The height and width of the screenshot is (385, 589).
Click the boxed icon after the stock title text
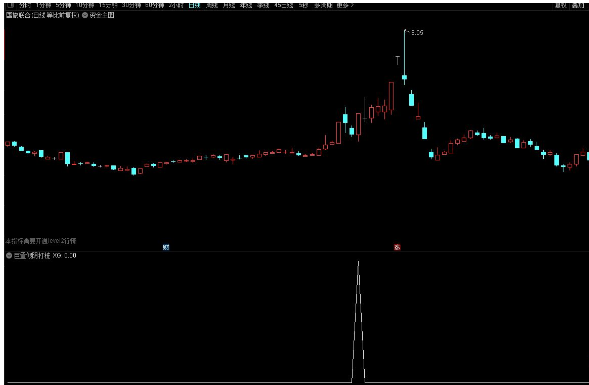tap(111, 15)
